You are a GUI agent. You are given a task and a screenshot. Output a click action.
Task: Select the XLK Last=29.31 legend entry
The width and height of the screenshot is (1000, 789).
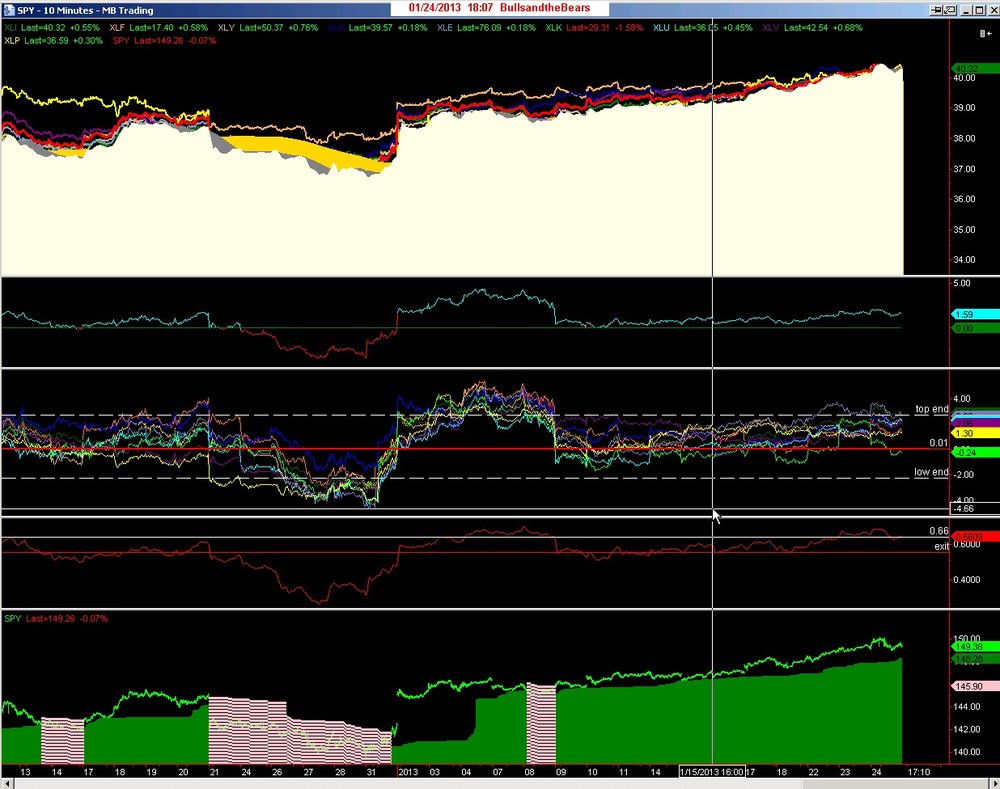click(x=594, y=27)
